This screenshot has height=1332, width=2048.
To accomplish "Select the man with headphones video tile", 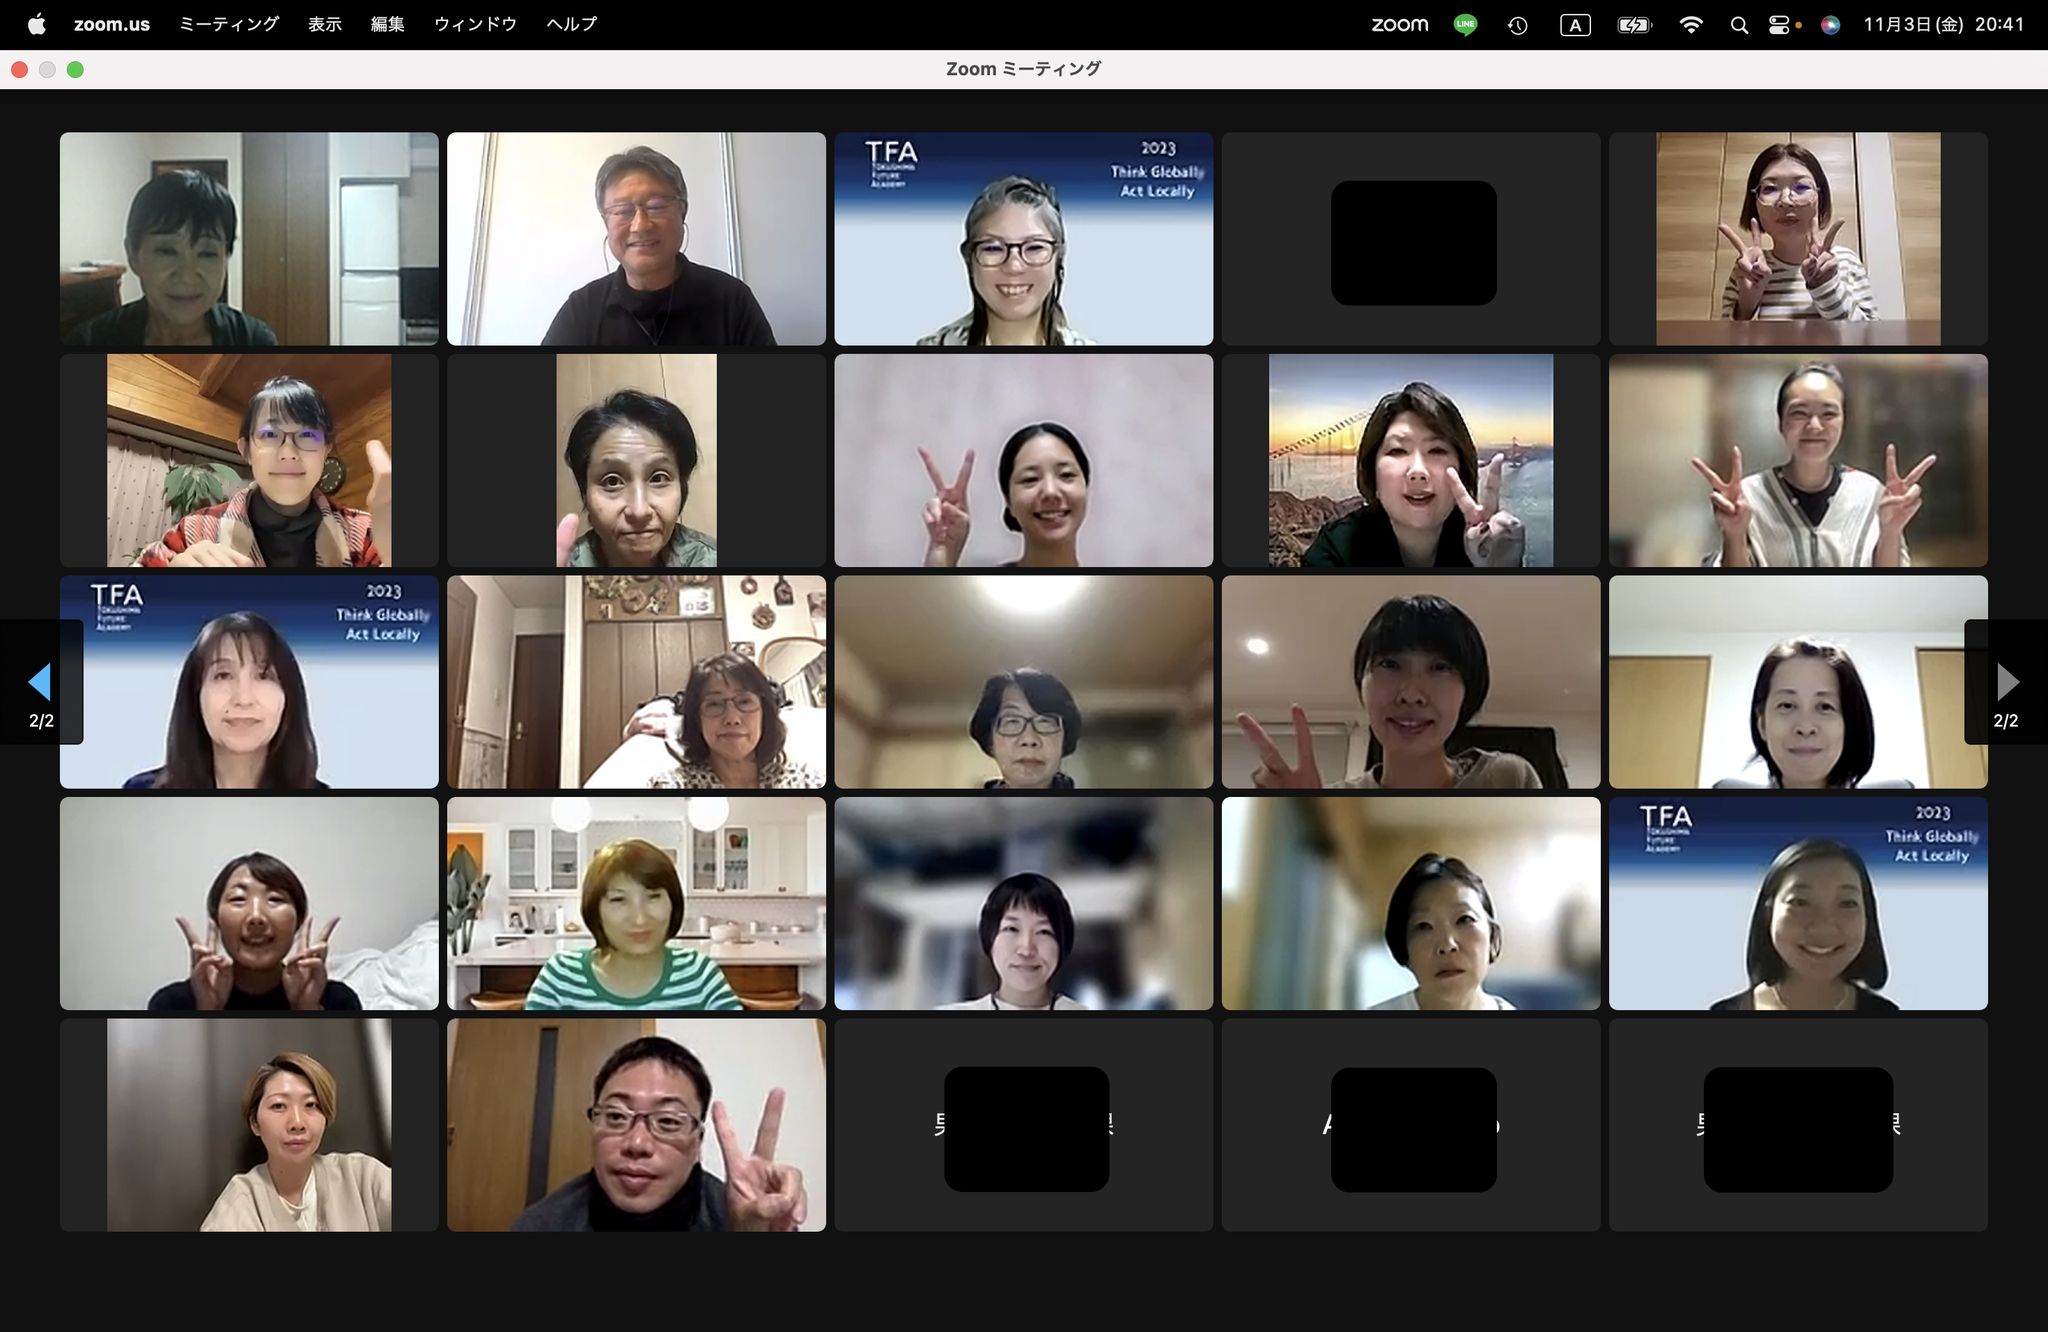I will click(636, 239).
